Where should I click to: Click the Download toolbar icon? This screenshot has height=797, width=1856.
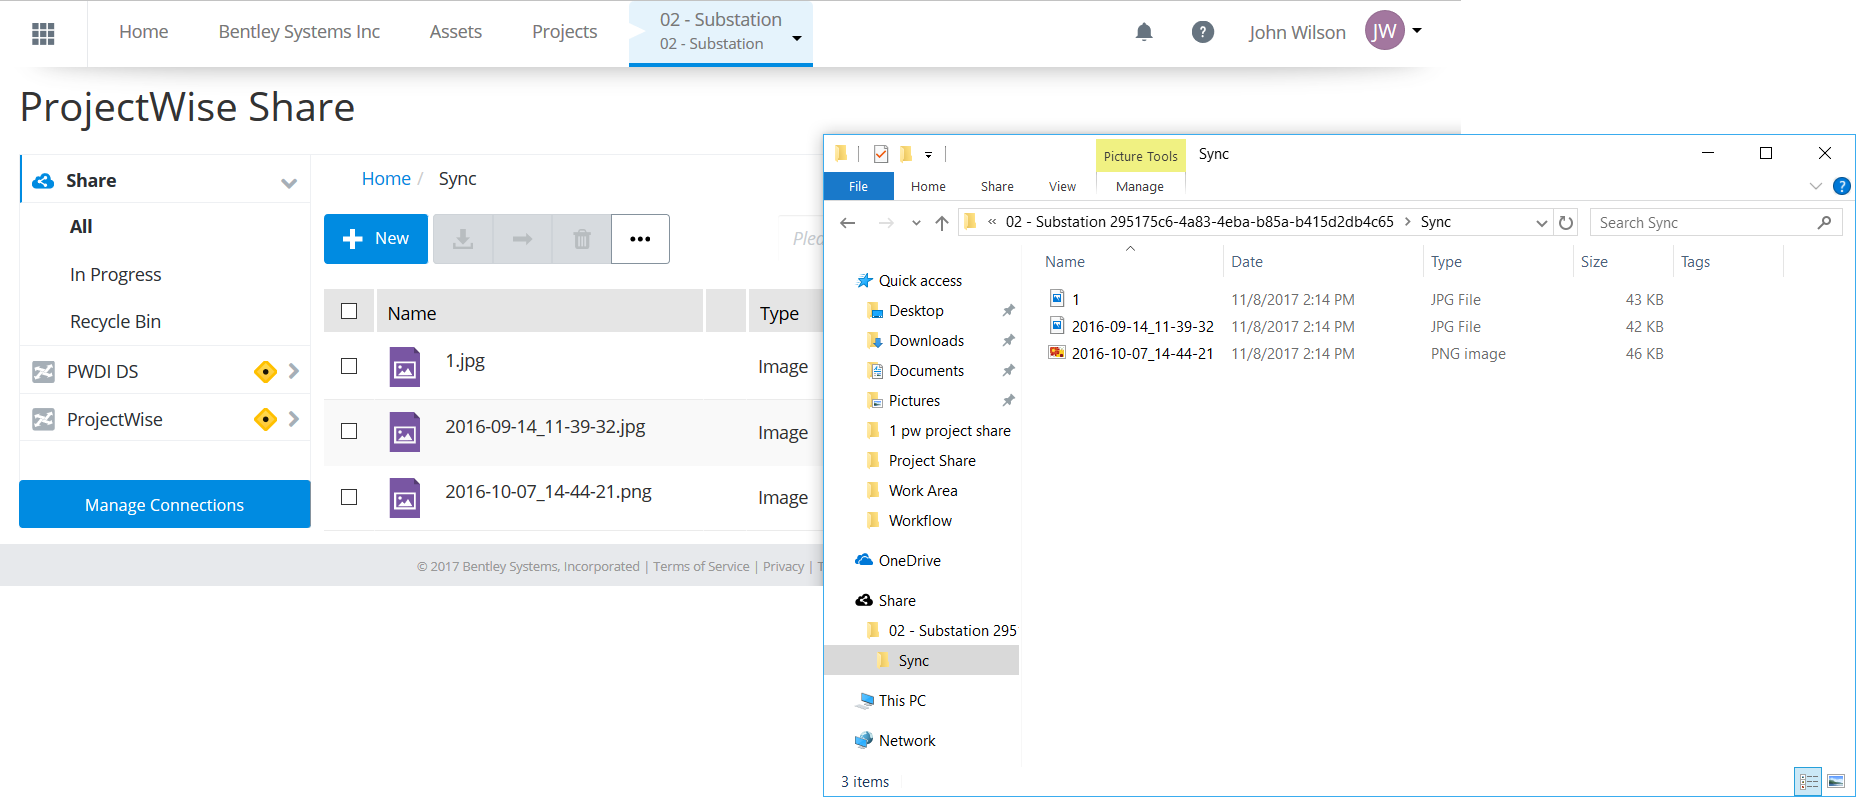coord(462,239)
